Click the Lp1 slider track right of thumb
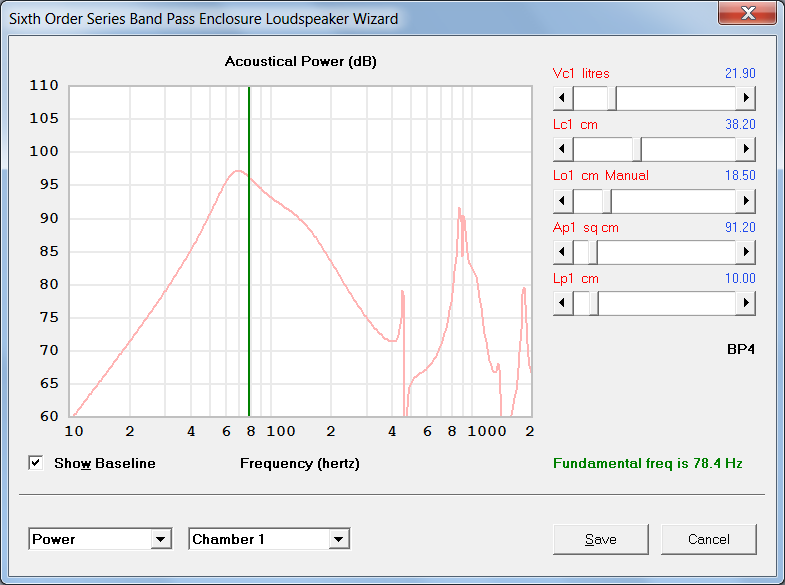The width and height of the screenshot is (785, 585). point(667,303)
